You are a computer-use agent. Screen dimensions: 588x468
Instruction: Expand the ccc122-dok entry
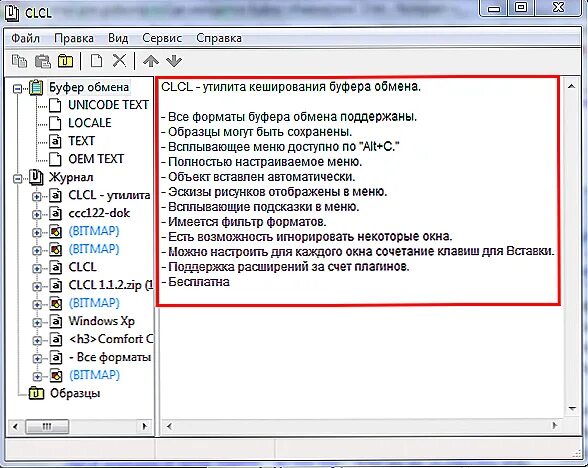[37, 214]
